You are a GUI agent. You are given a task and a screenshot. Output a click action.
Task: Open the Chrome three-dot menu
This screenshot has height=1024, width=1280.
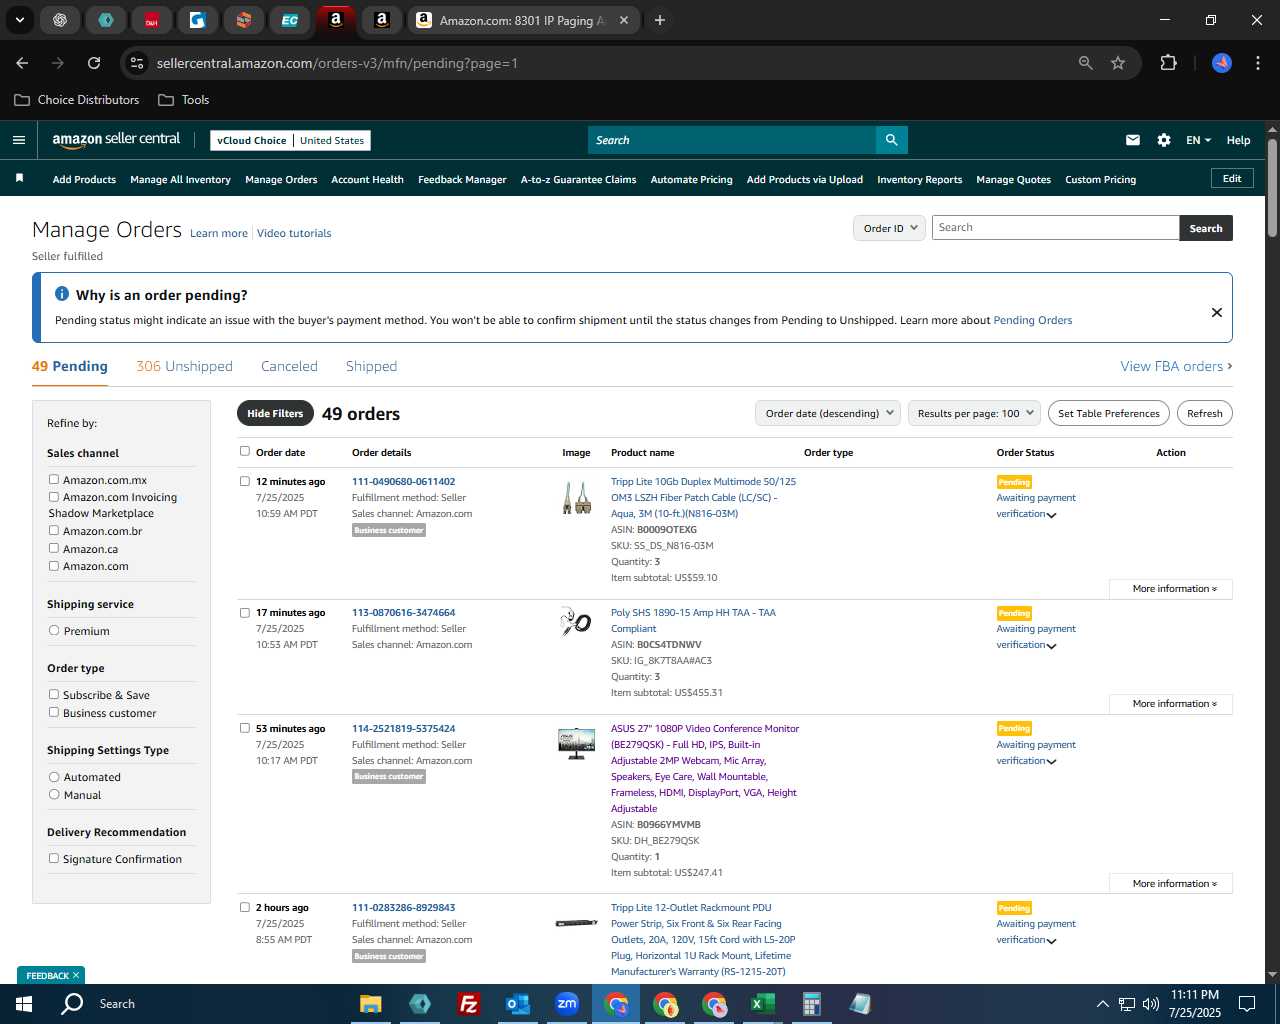point(1256,63)
